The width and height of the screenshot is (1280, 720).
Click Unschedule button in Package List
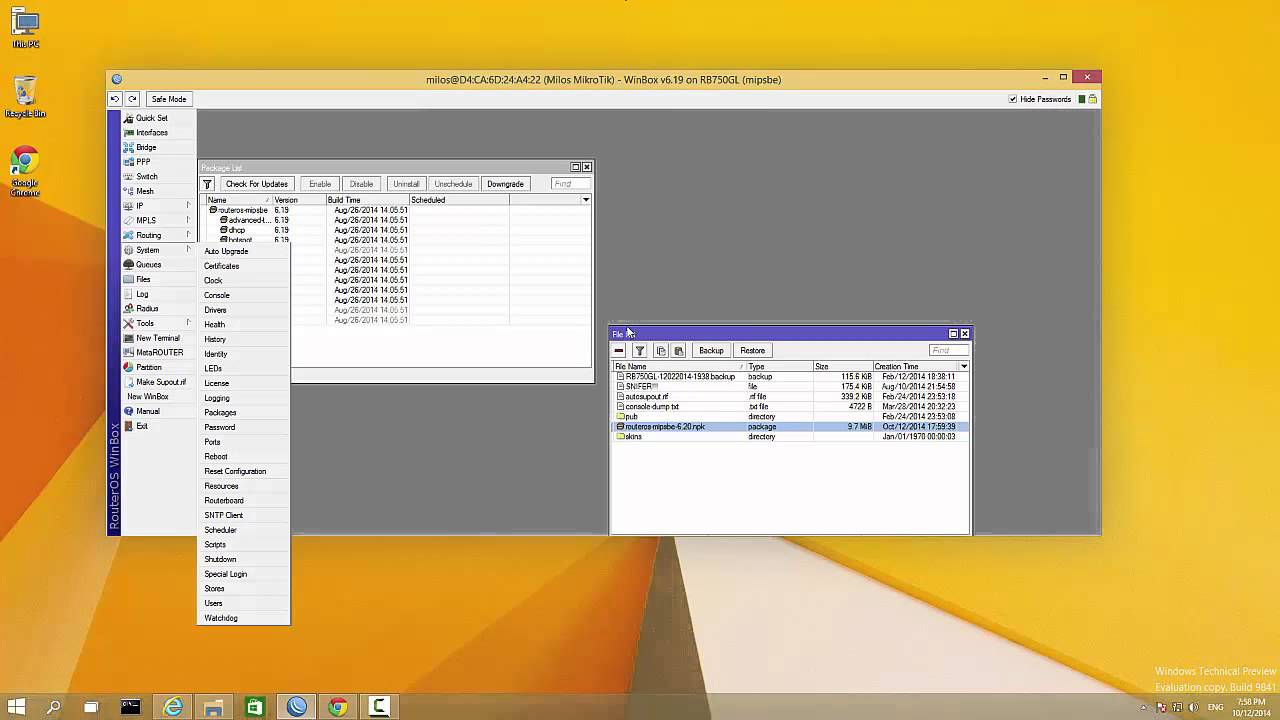(453, 184)
